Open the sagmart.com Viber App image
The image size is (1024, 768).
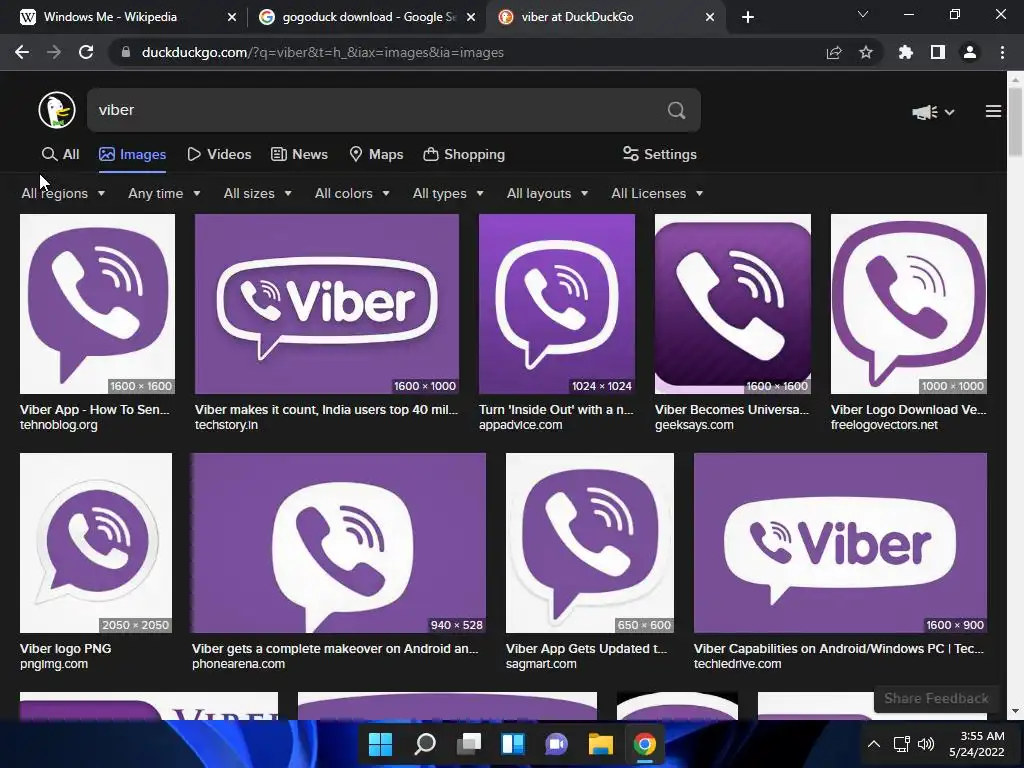(590, 543)
